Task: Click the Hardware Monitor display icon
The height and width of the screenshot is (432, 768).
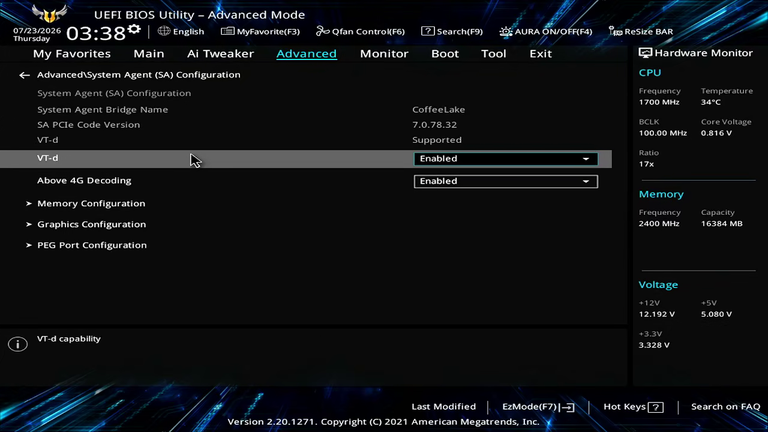Action: (645, 53)
